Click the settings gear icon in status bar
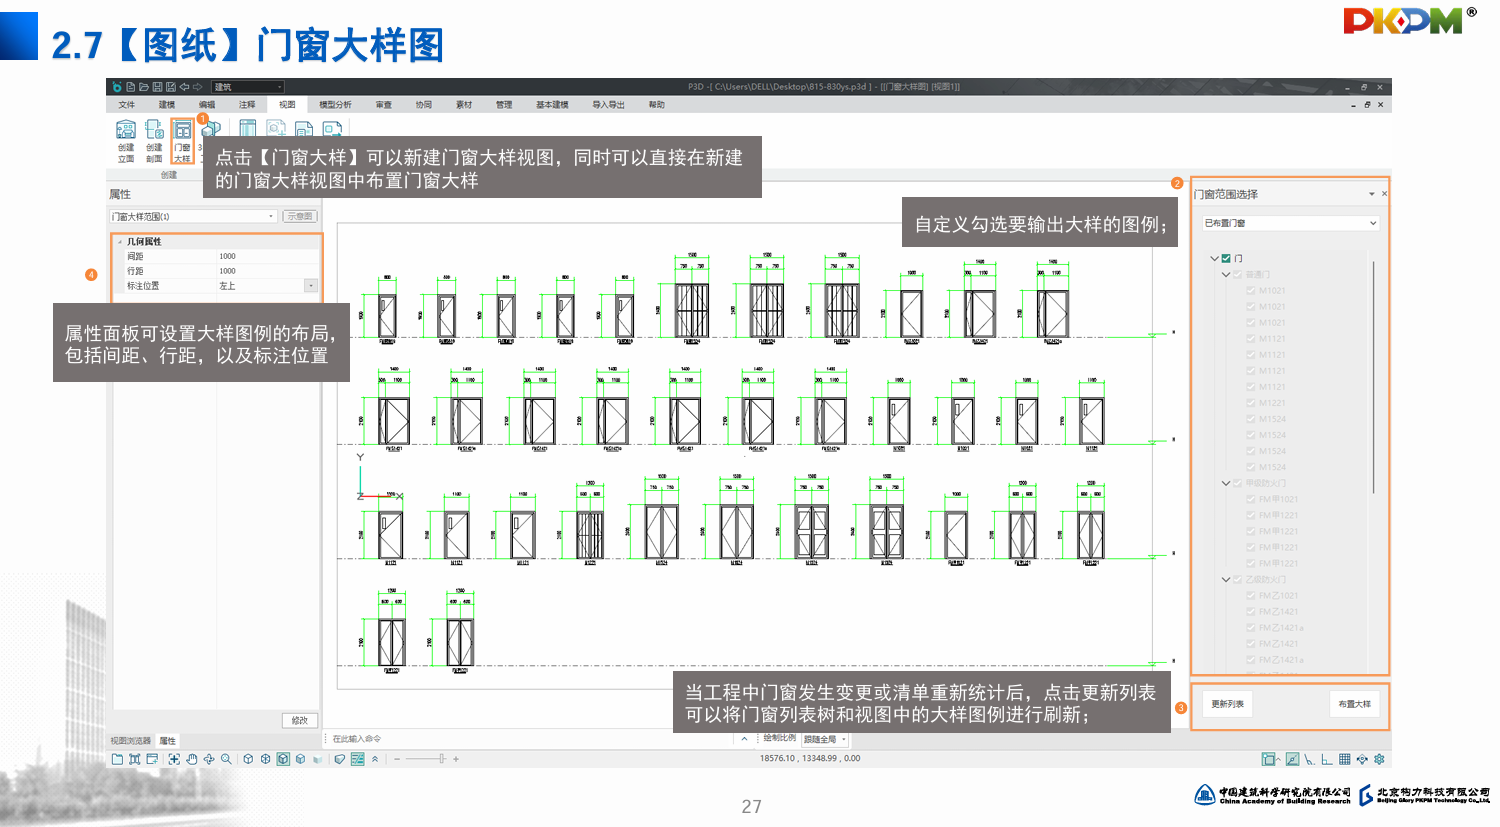Image resolution: width=1500 pixels, height=827 pixels. tap(1379, 759)
